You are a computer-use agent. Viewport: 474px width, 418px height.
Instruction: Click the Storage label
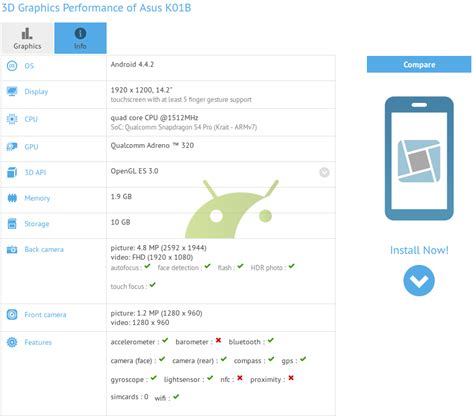(x=37, y=224)
